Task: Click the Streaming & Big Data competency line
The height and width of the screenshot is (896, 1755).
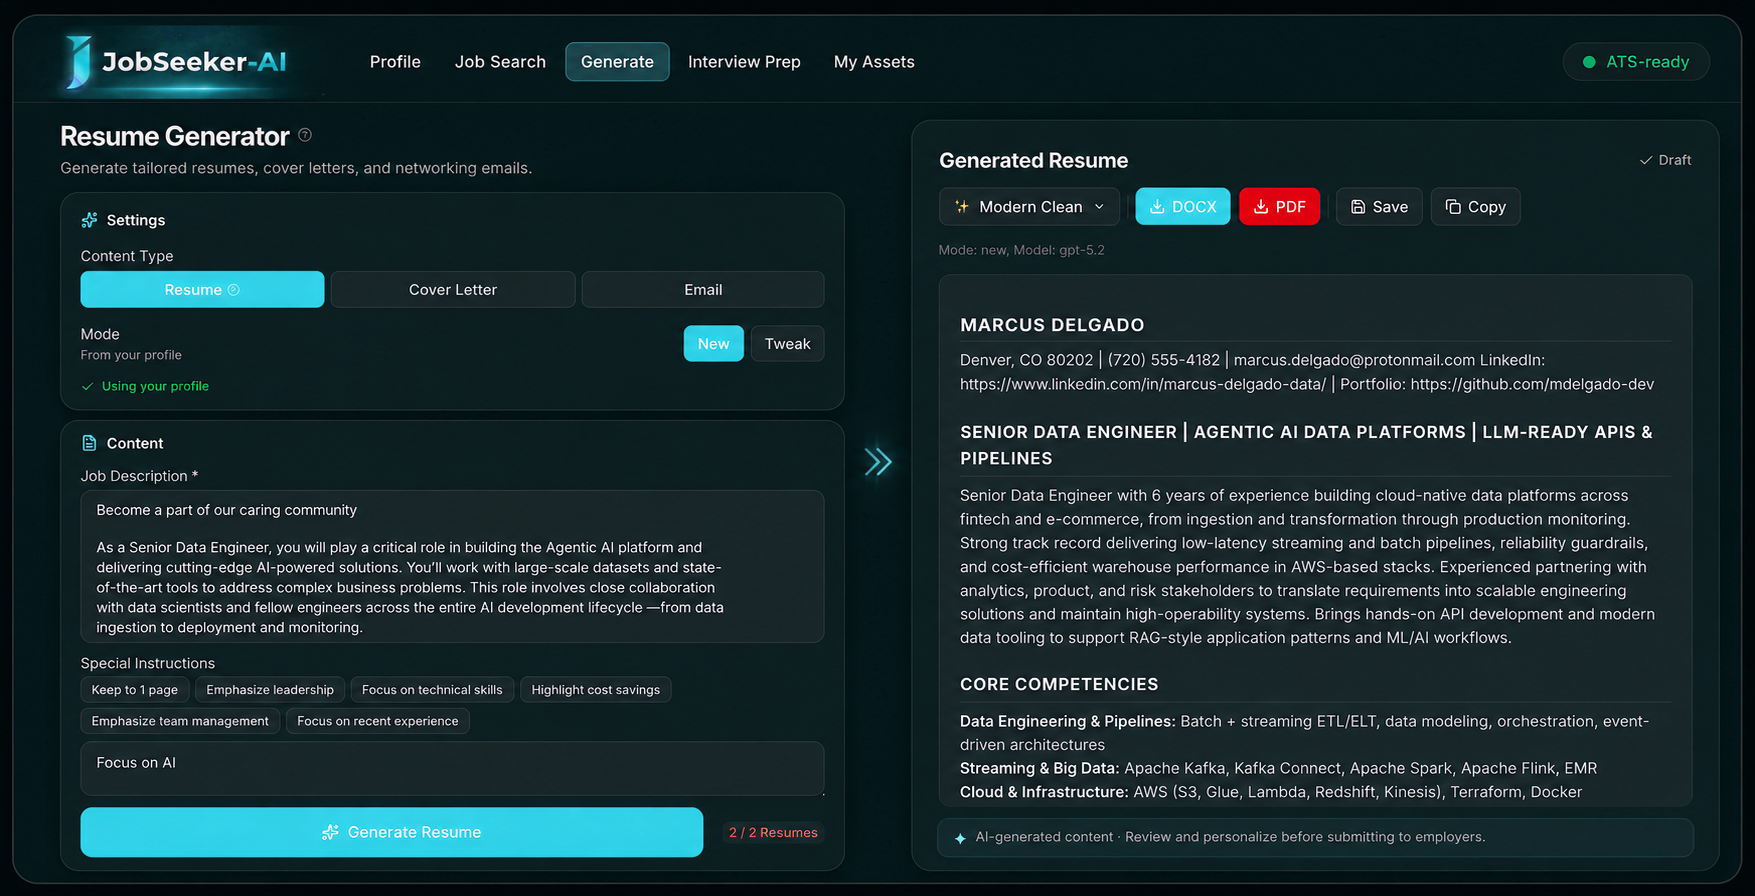Action: coord(1278,768)
